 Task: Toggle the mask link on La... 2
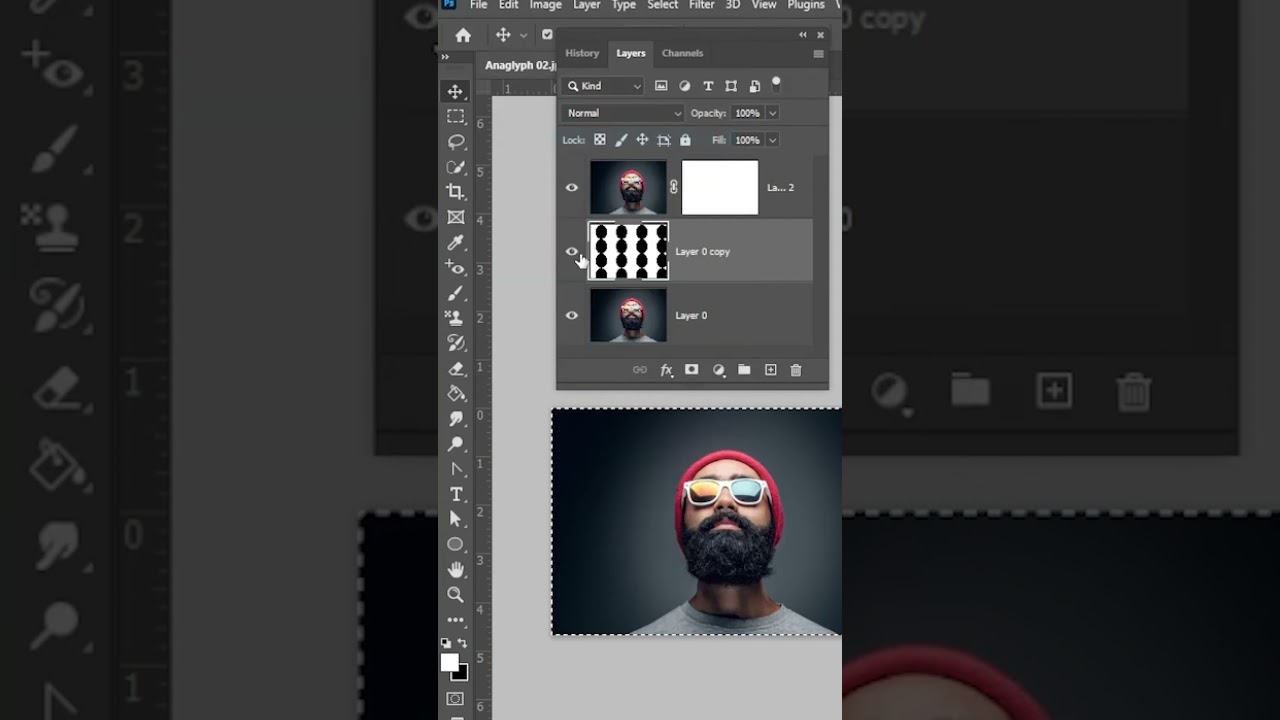(673, 187)
